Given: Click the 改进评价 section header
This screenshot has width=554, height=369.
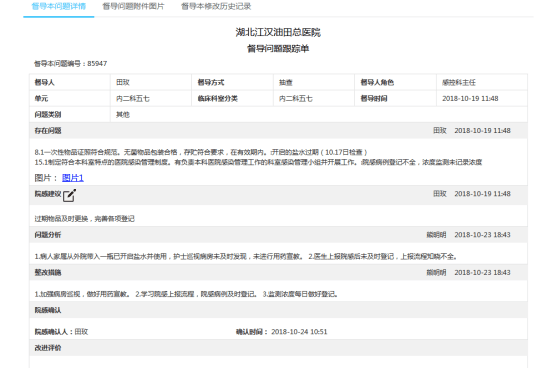Looking at the screenshot, I should [x=278, y=348].
